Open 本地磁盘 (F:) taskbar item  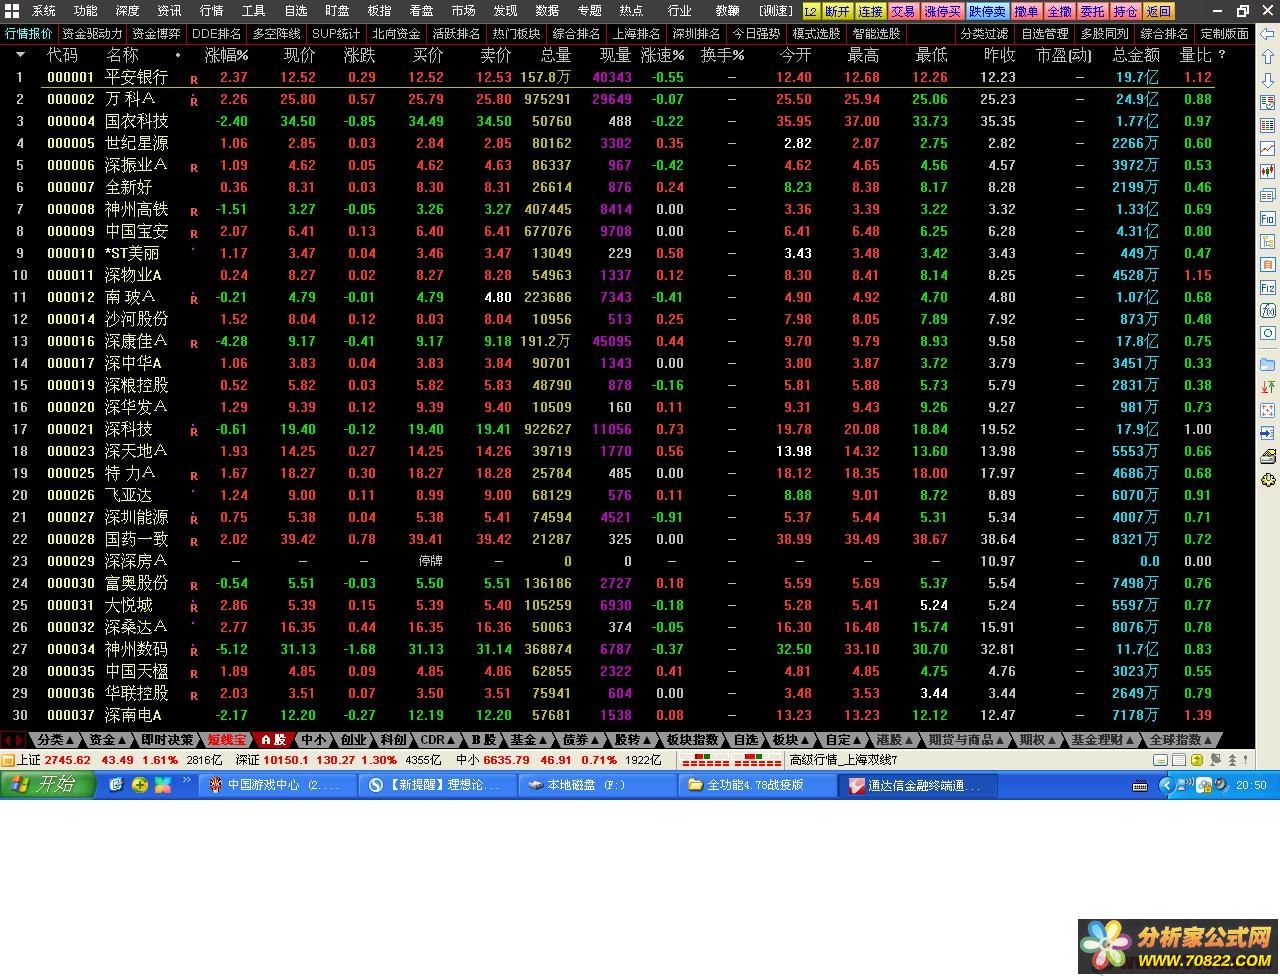[x=597, y=785]
